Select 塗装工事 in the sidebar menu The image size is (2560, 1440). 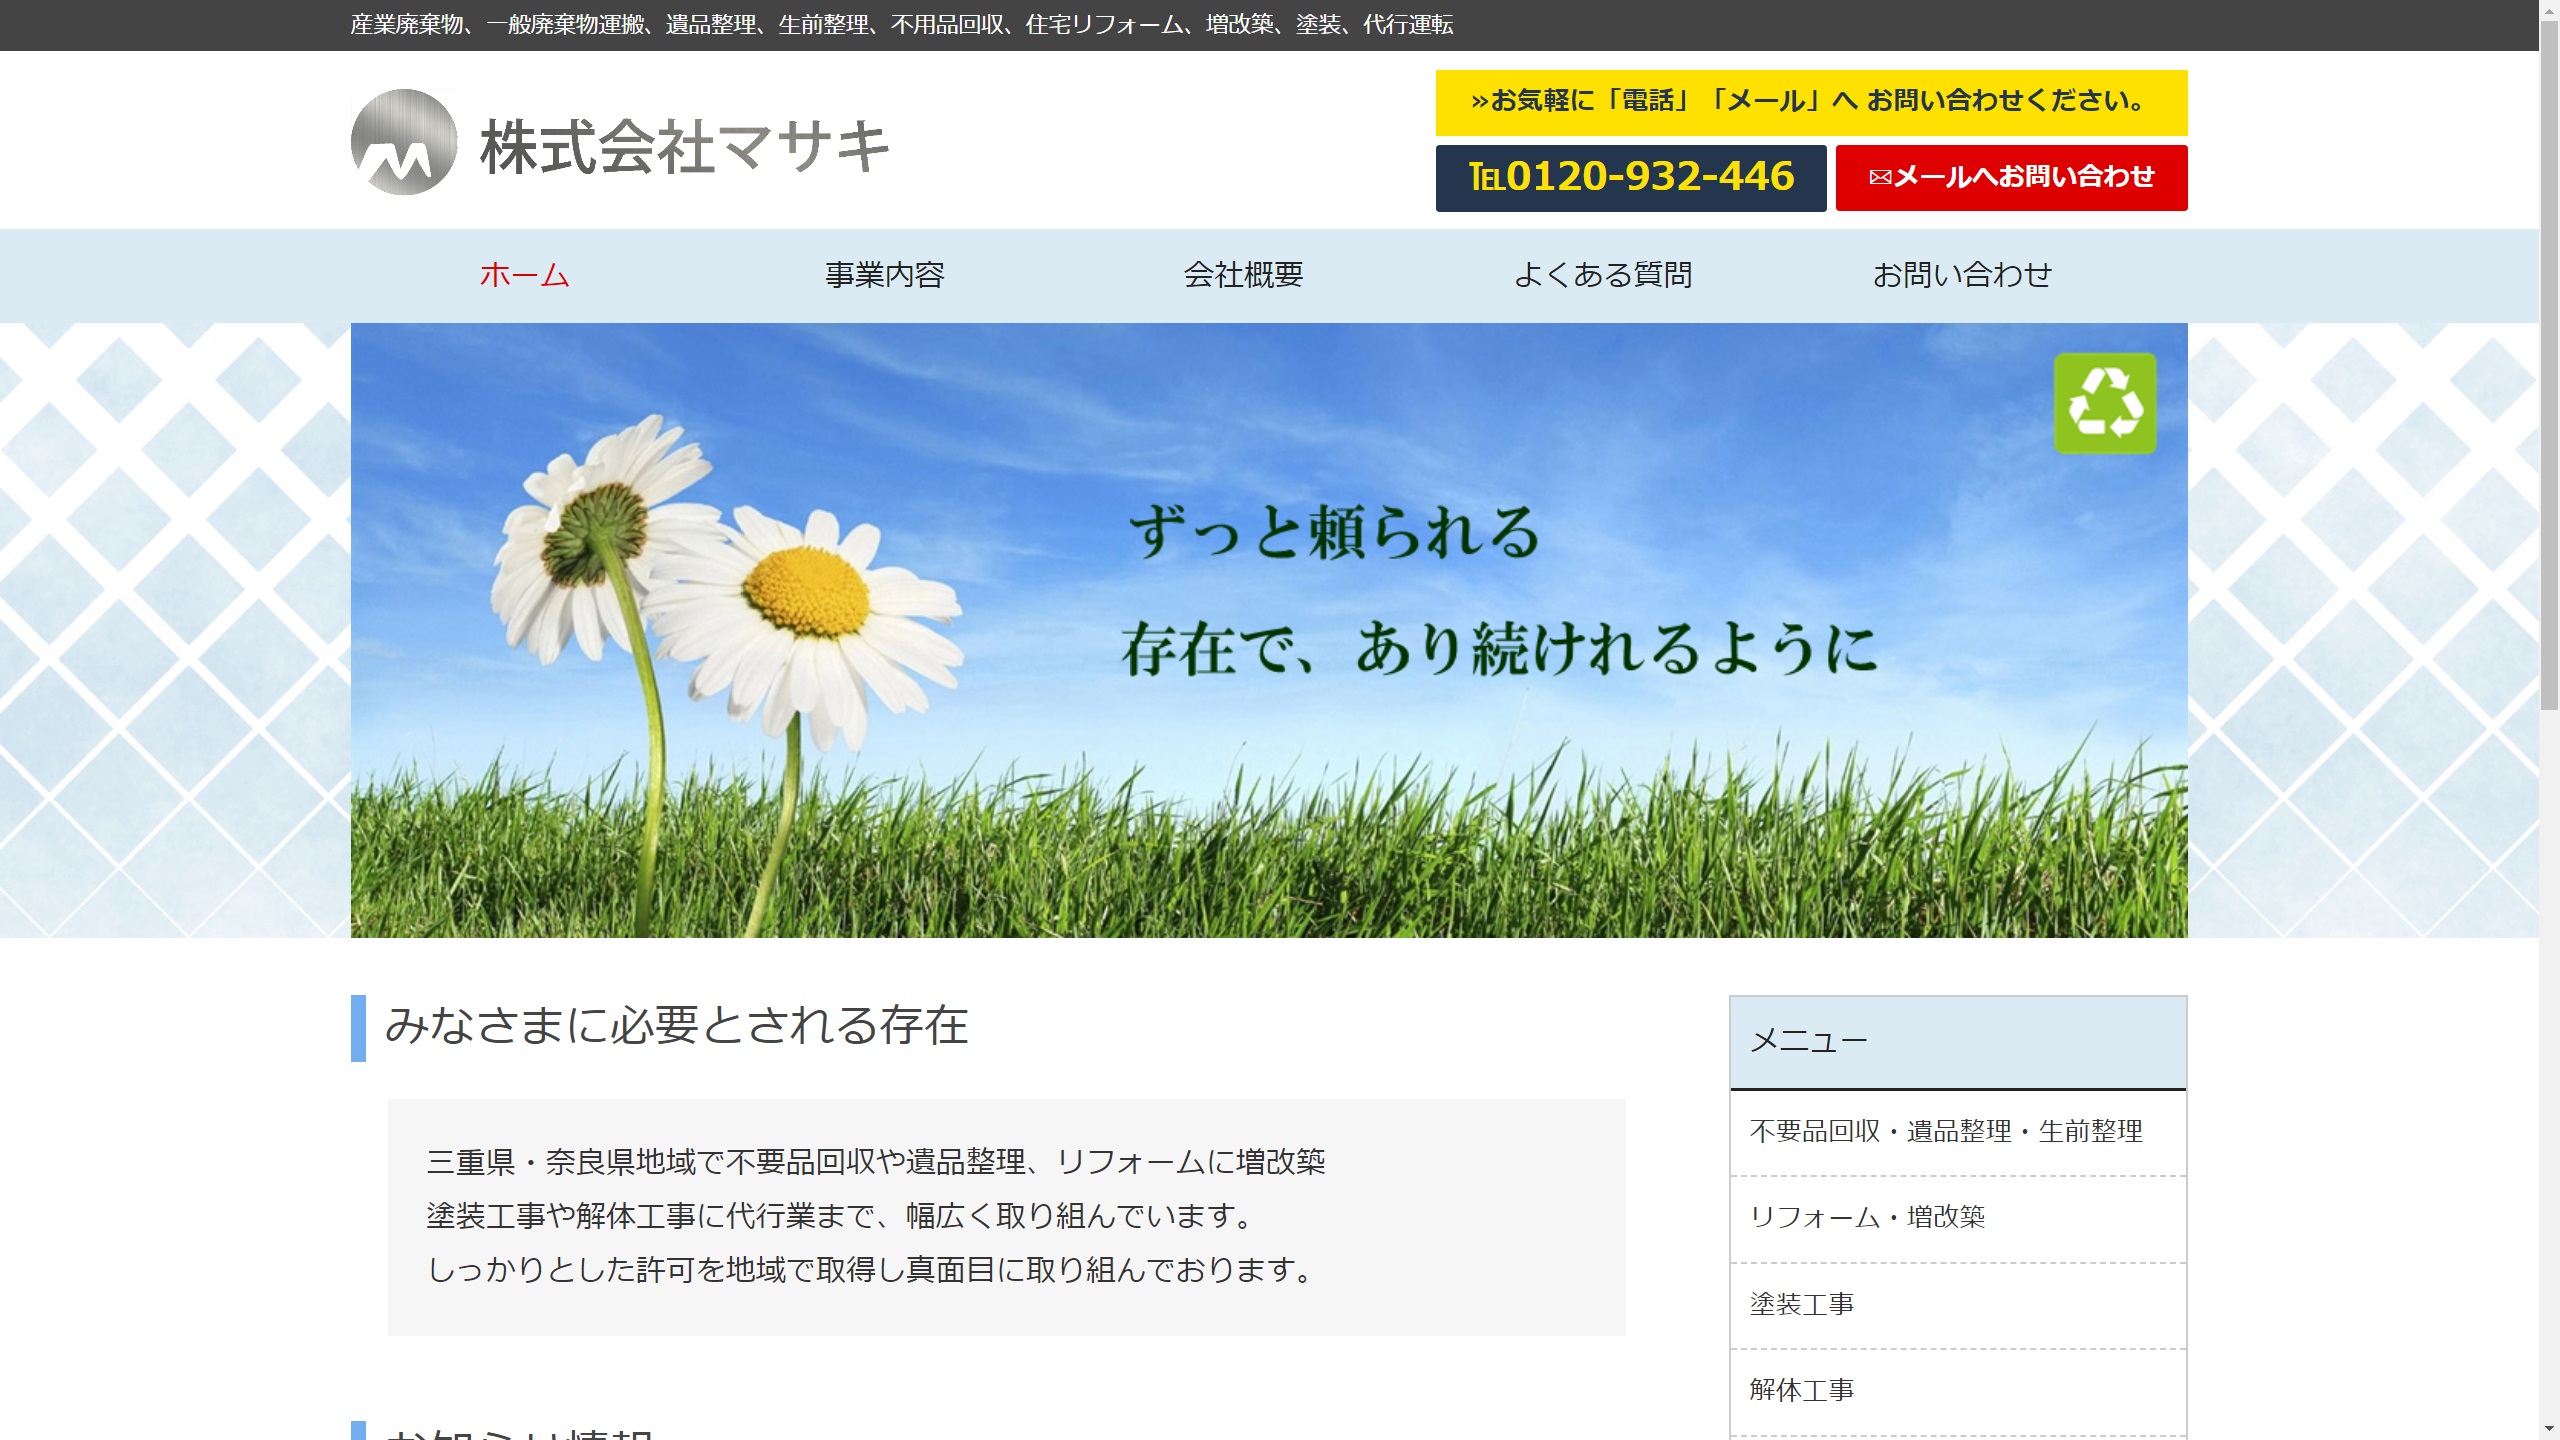(1801, 1304)
